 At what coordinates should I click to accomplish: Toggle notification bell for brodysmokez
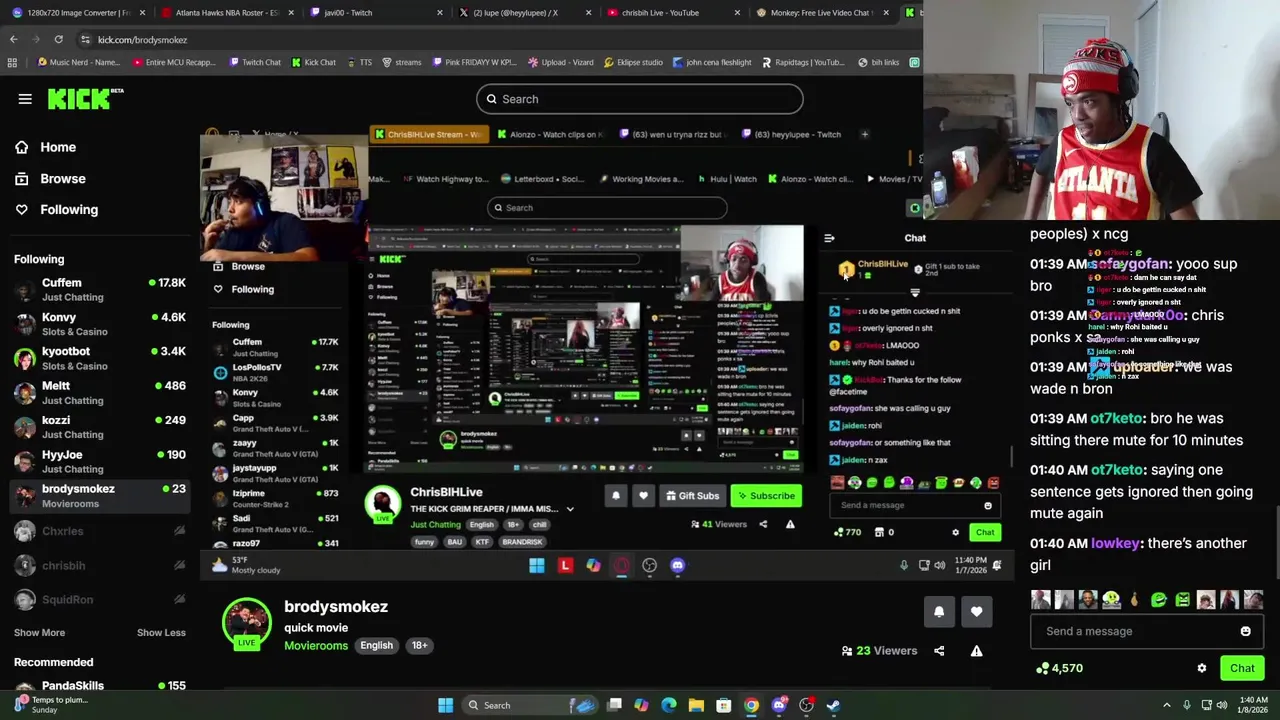[x=939, y=612]
